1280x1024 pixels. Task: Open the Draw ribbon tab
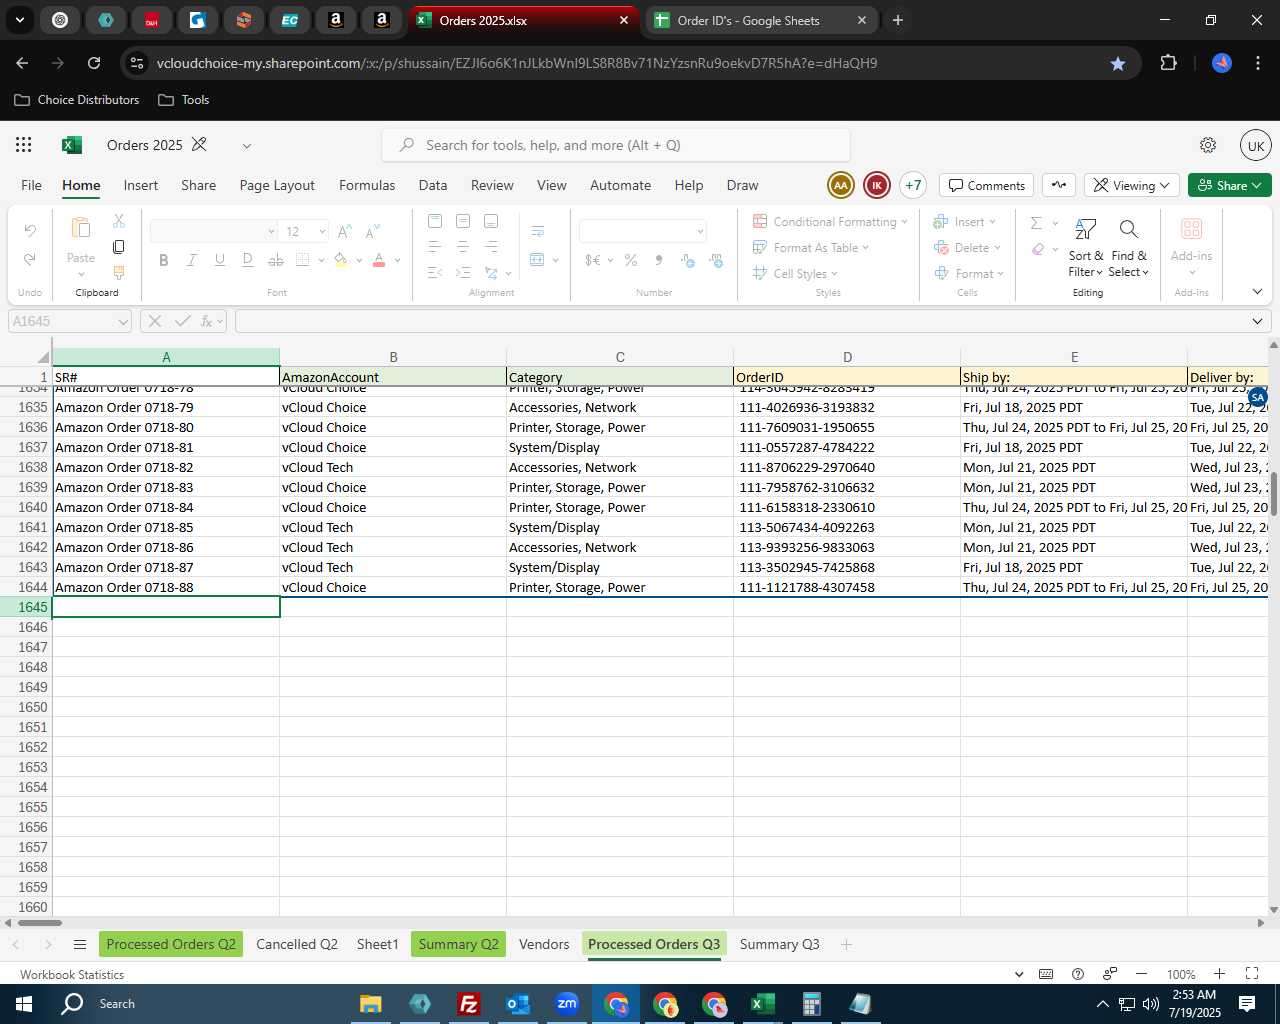(742, 185)
